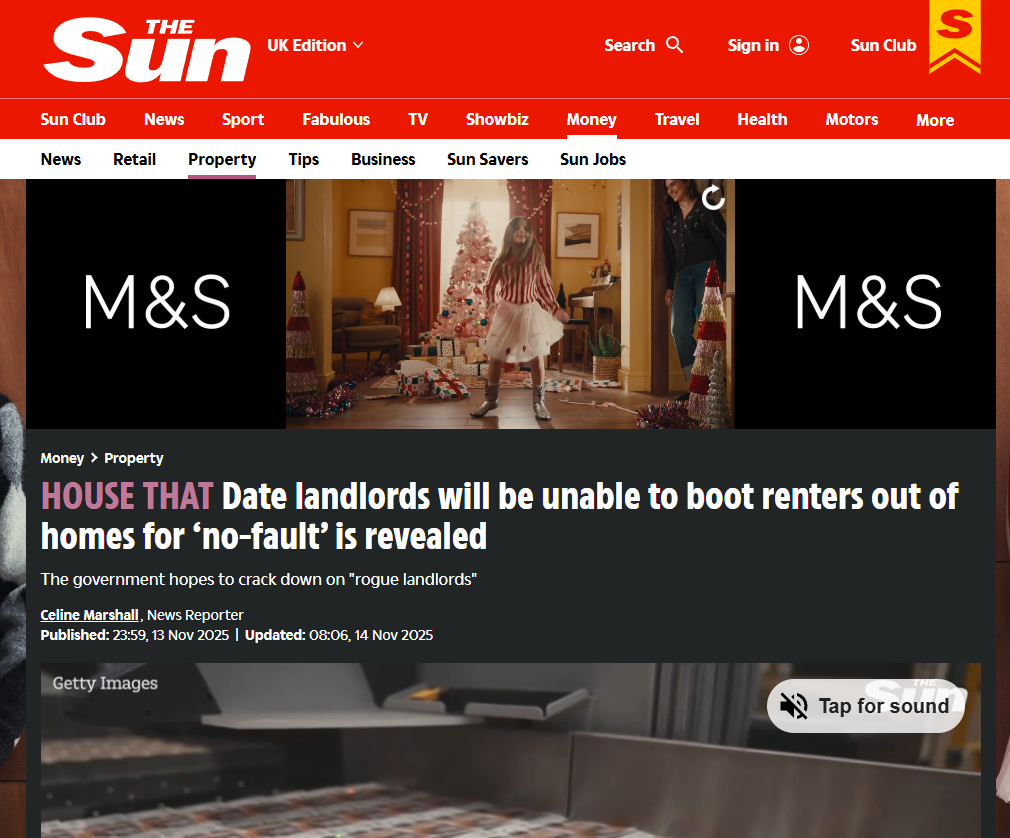Tap for sound on the article video

point(866,706)
